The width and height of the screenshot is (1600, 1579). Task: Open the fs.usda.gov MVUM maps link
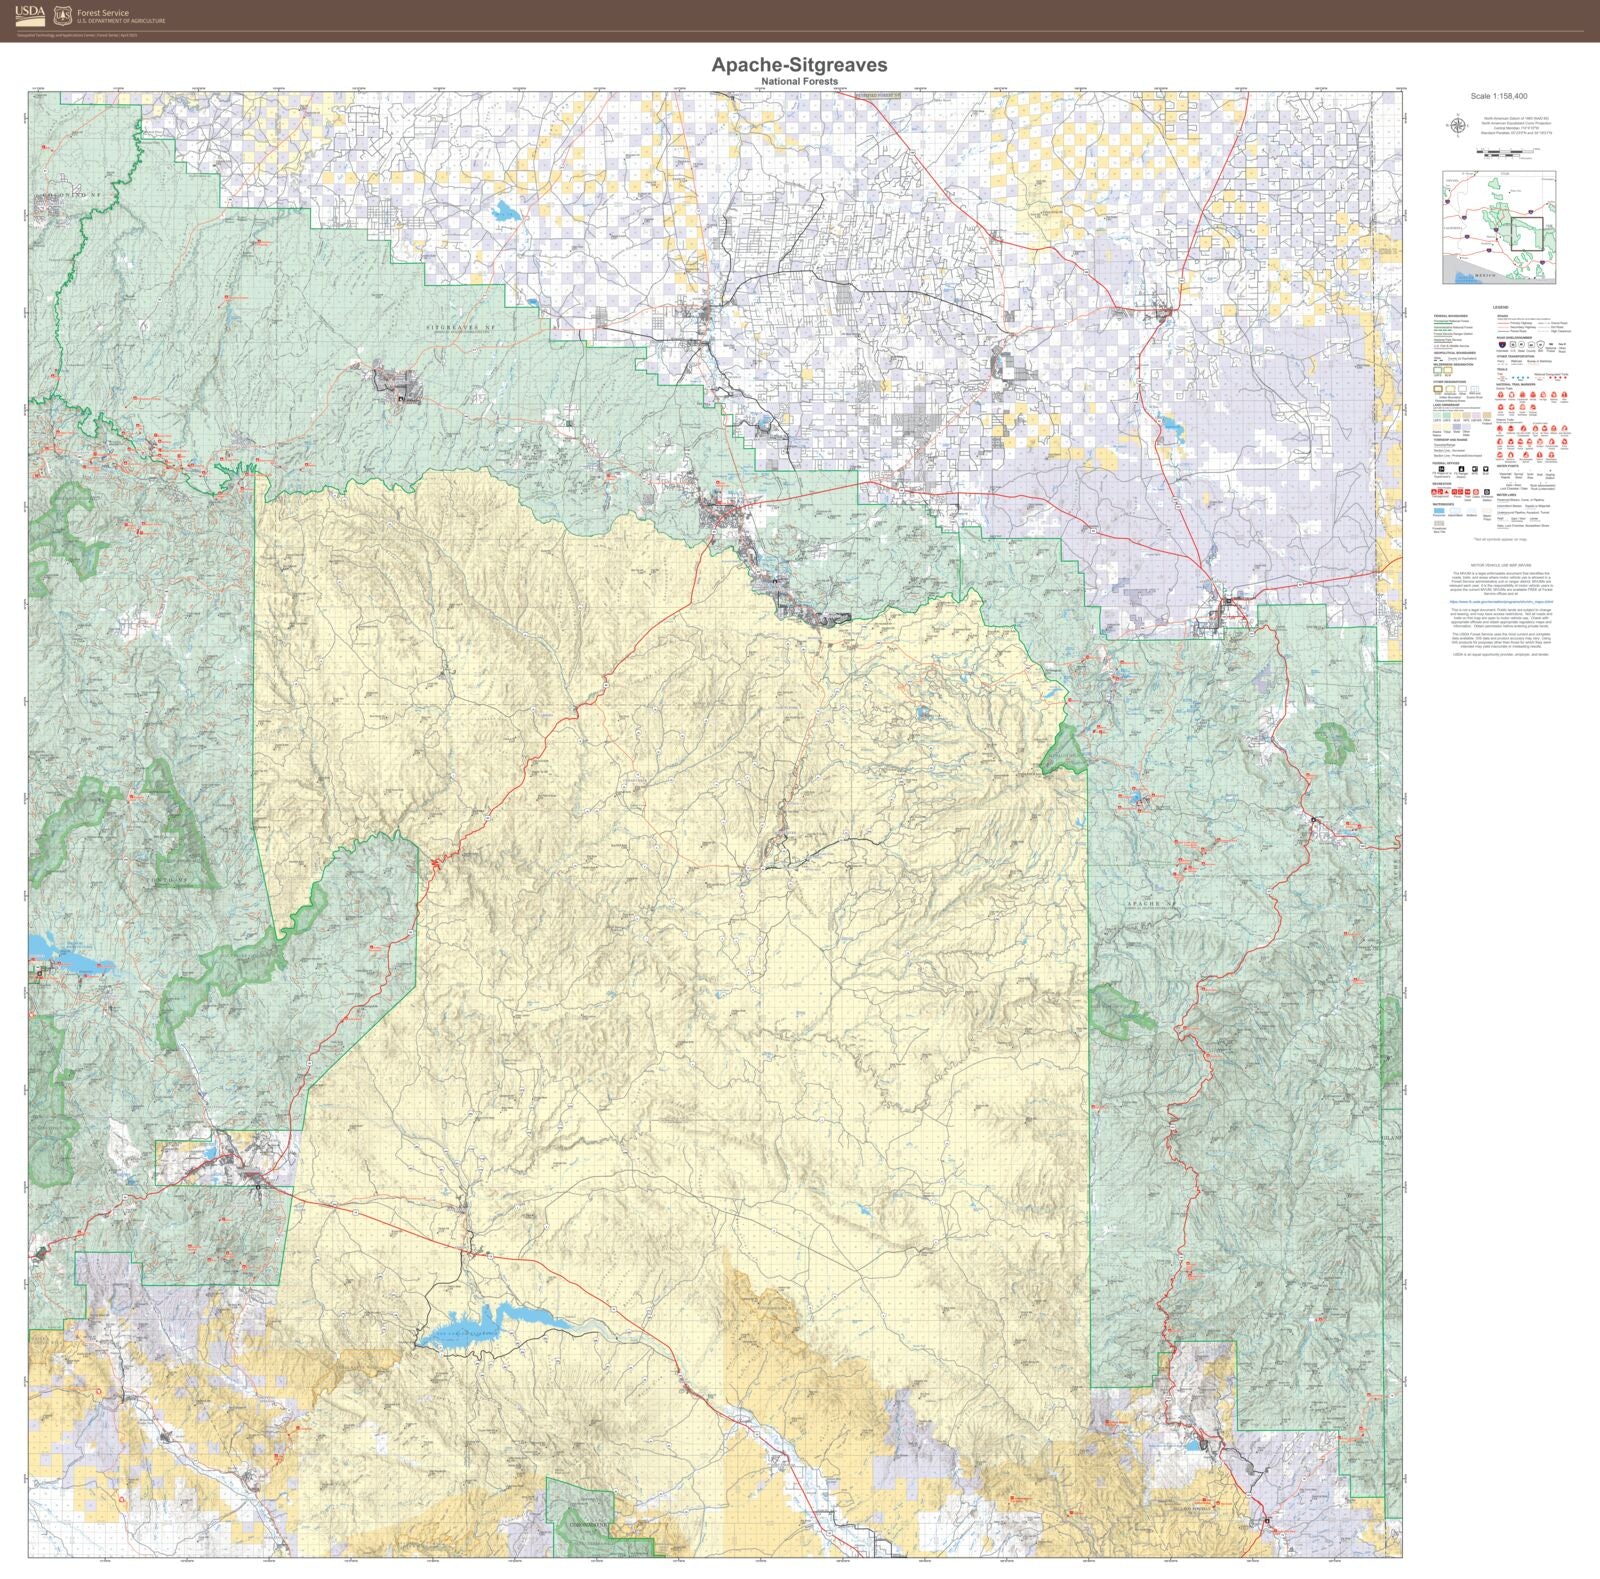point(1501,602)
